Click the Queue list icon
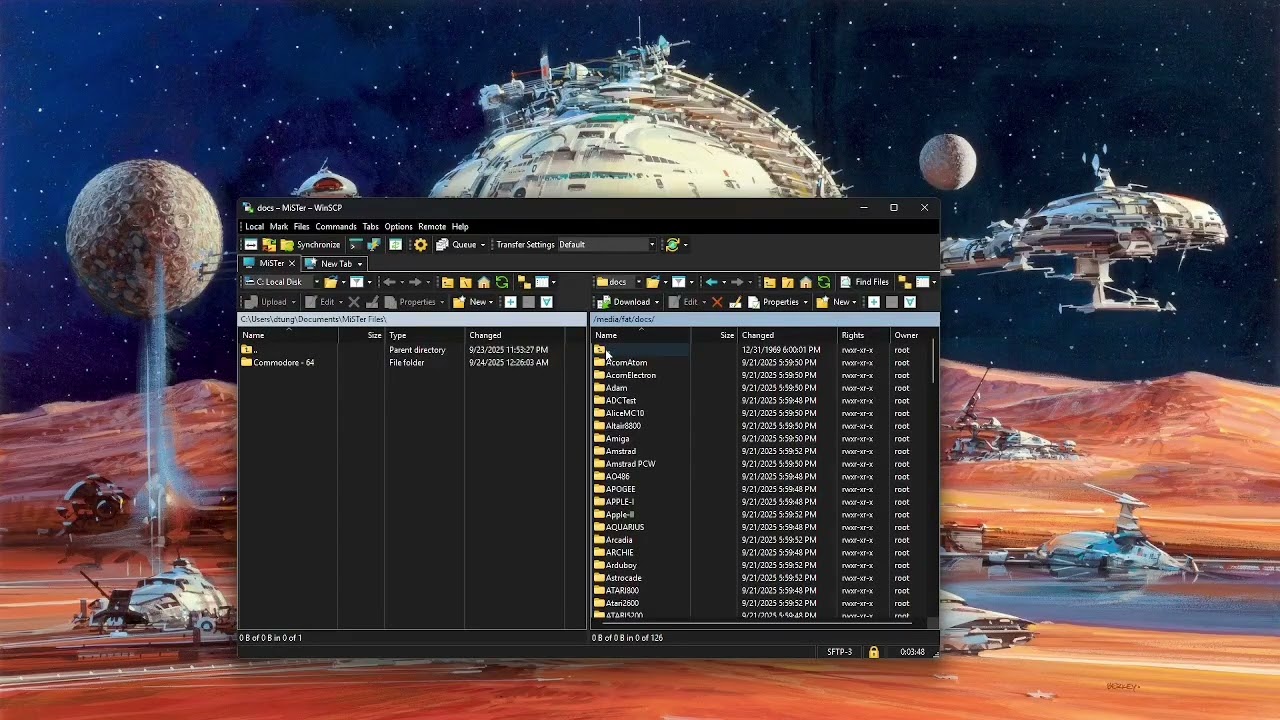 442,245
